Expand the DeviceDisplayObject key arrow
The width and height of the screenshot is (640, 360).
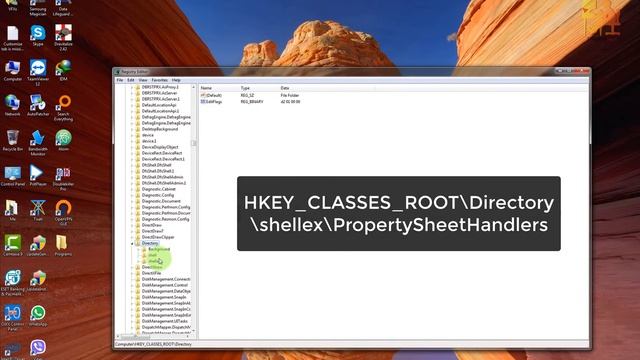tap(132, 147)
